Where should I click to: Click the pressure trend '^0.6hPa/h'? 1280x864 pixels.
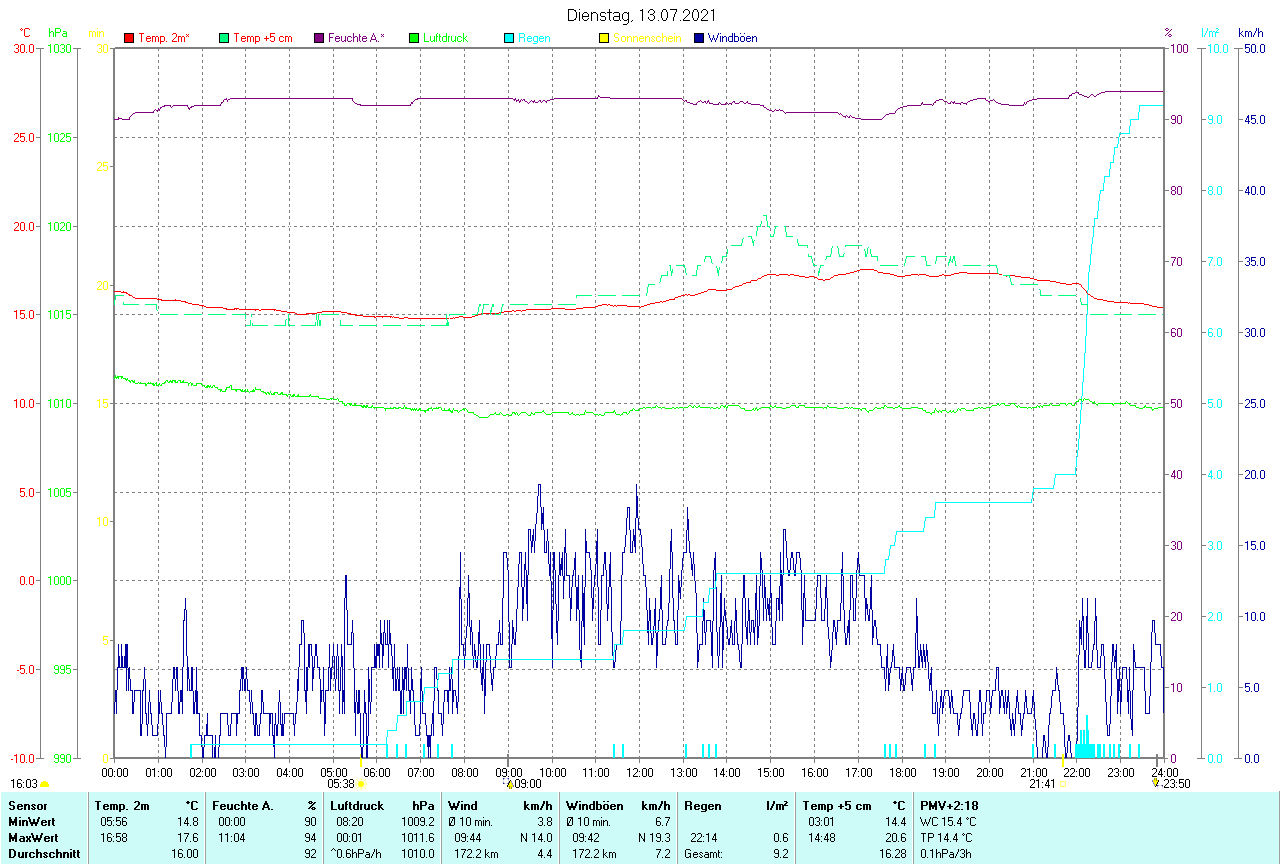355,854
